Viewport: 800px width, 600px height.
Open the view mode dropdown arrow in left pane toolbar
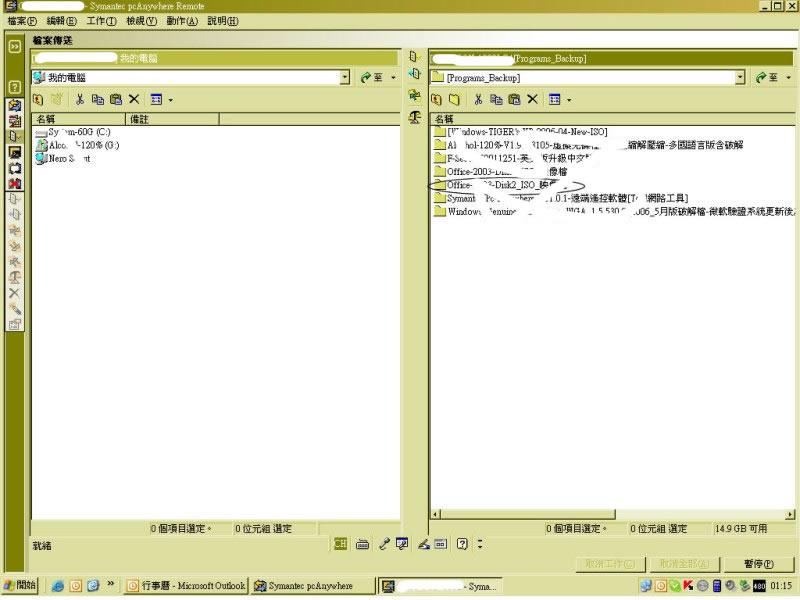pos(170,100)
